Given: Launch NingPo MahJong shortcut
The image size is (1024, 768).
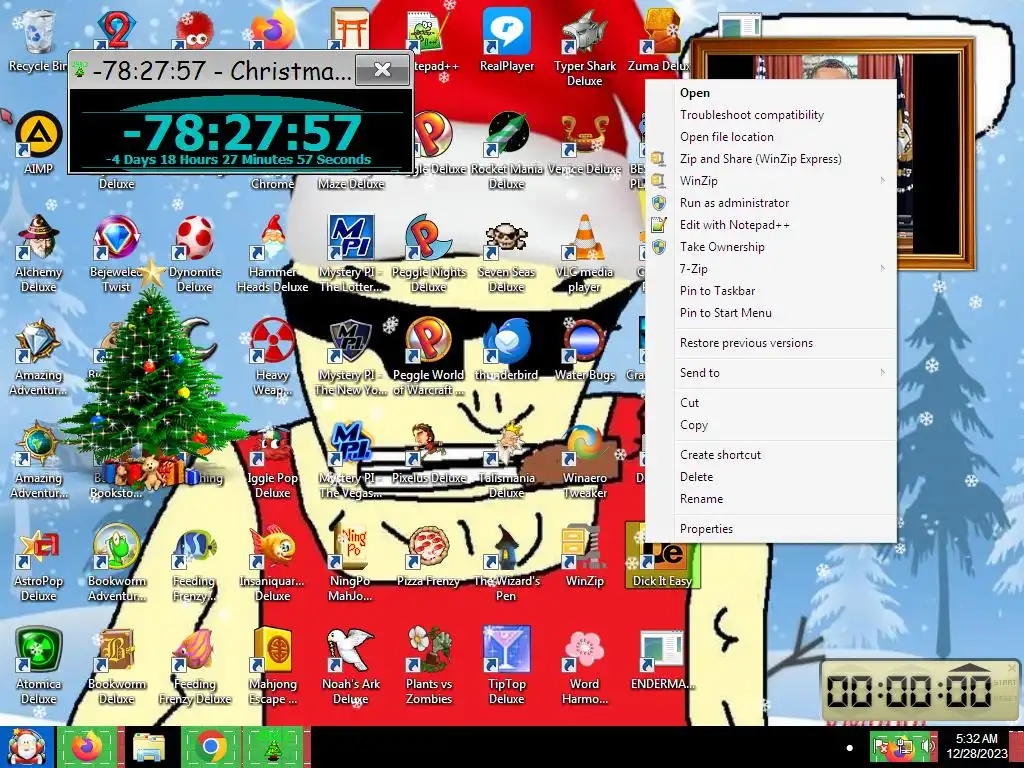Looking at the screenshot, I should (350, 563).
